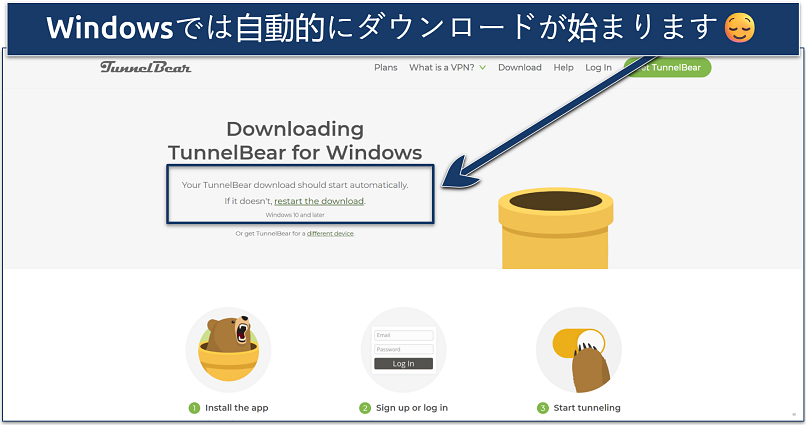Click the Password field in illustration

click(x=404, y=349)
